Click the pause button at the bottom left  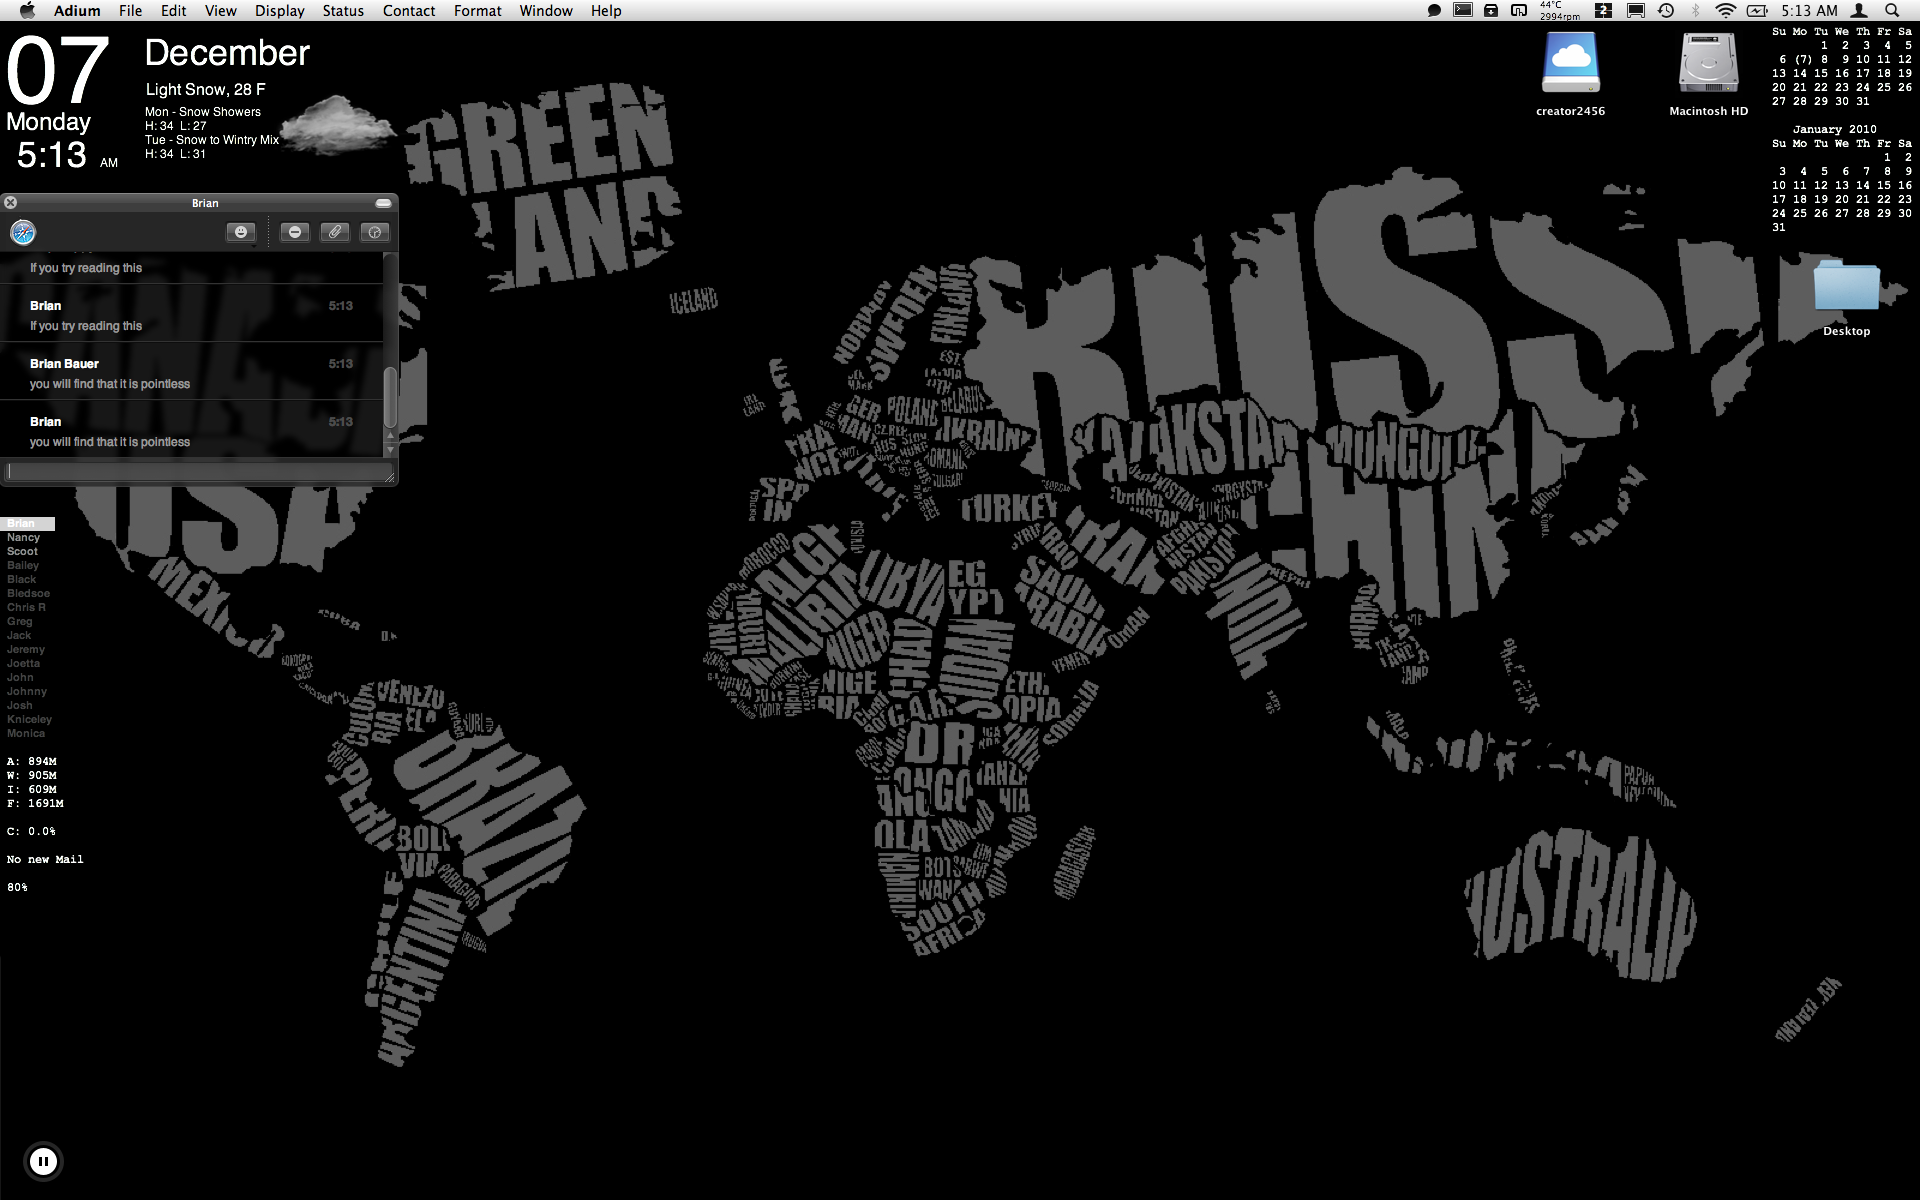click(43, 1161)
